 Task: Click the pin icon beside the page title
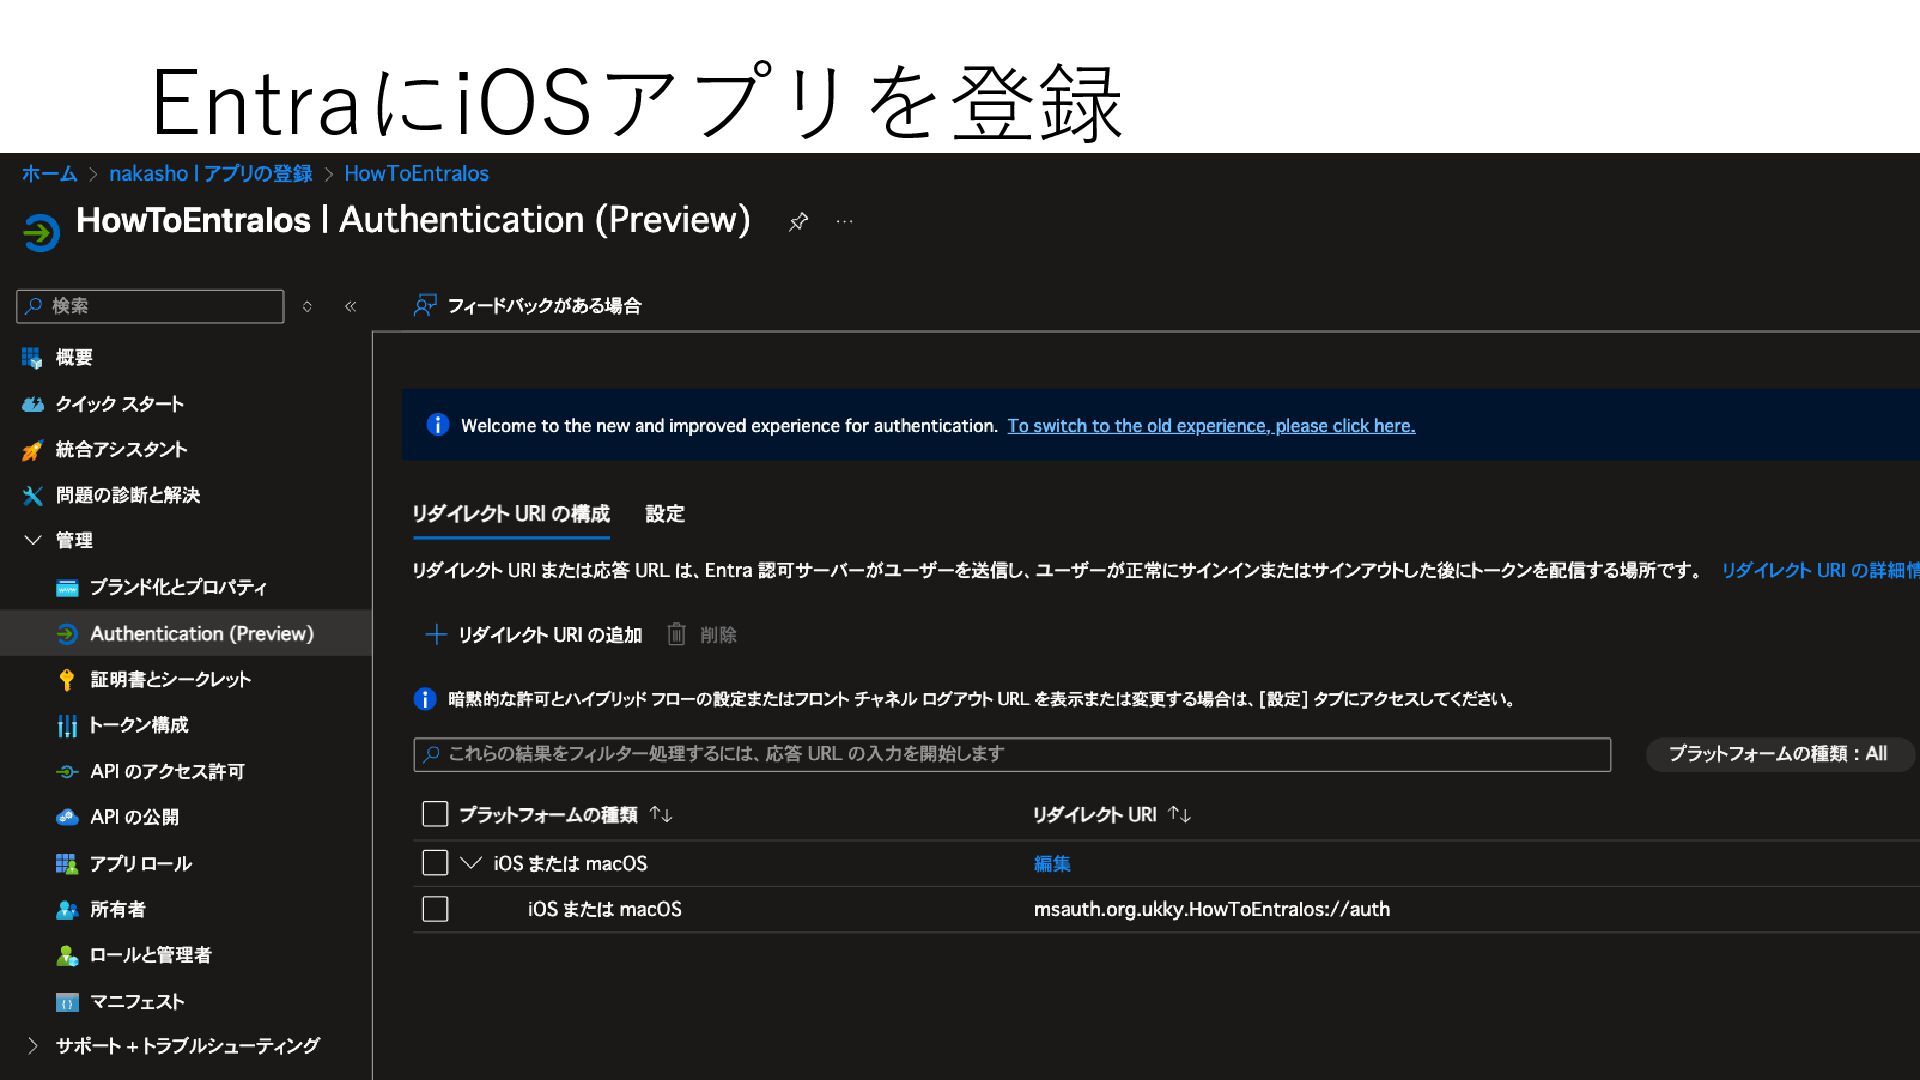coord(798,222)
